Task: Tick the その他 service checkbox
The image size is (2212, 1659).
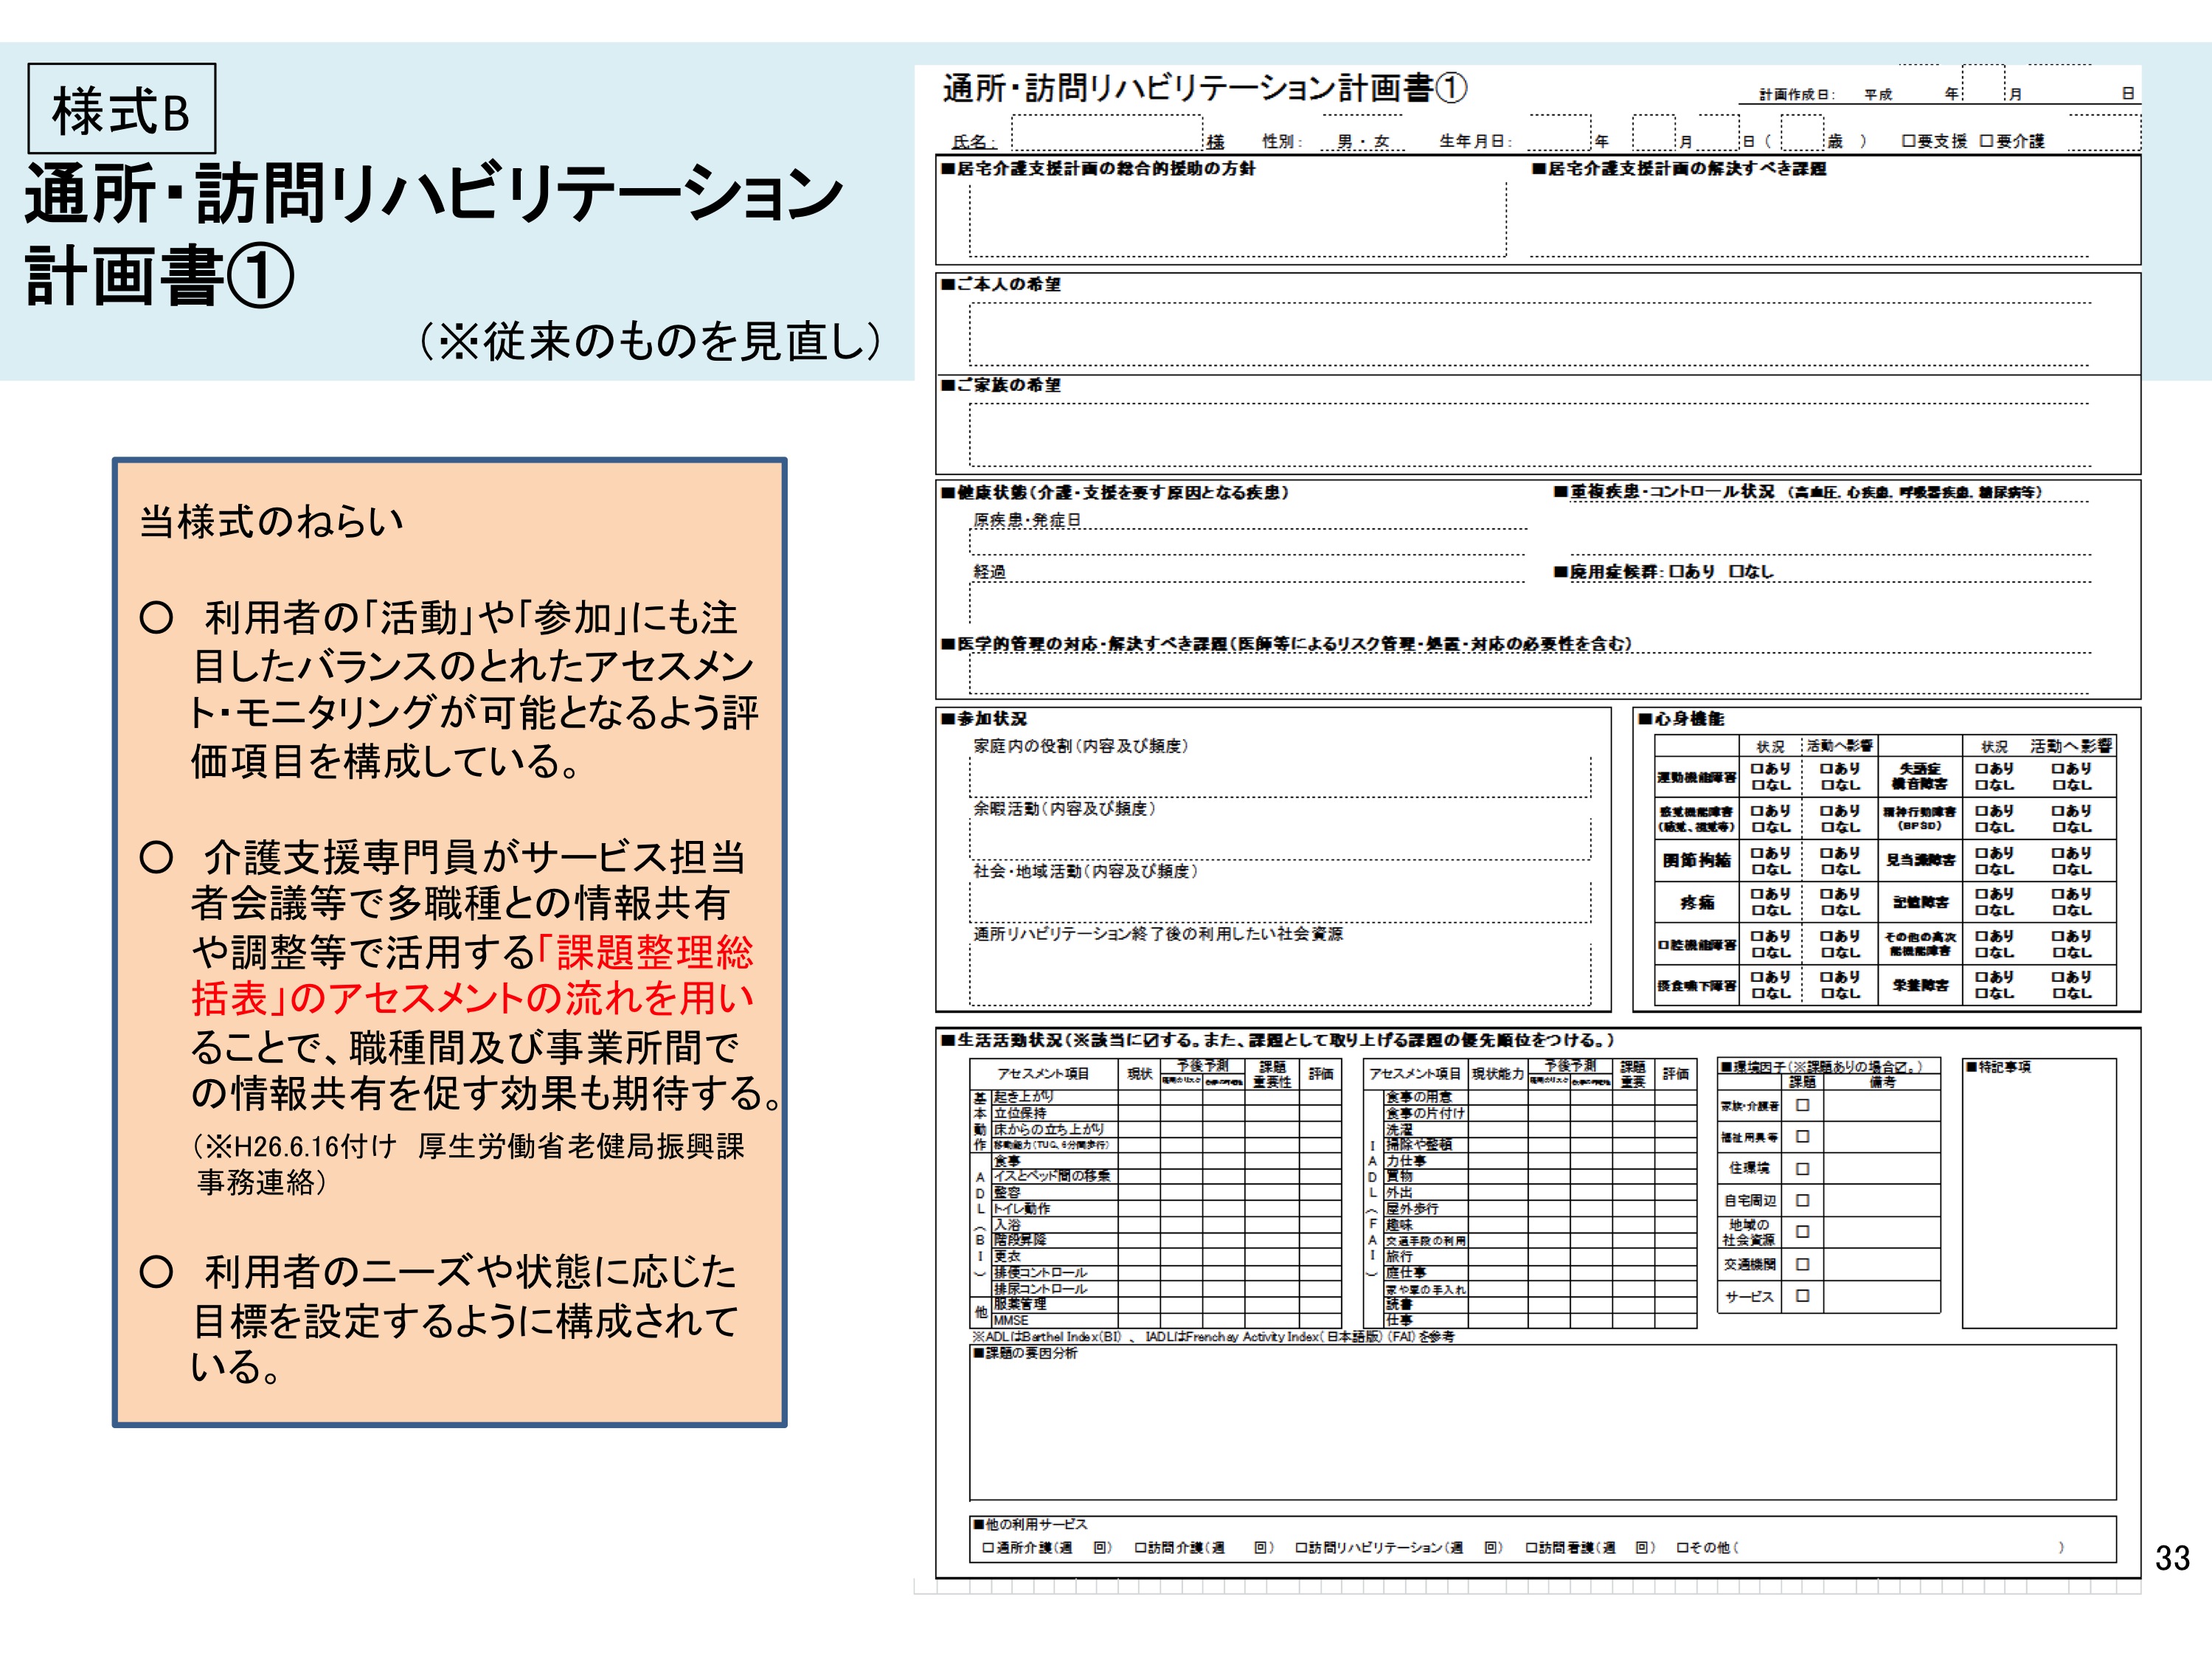Action: point(1683,1547)
